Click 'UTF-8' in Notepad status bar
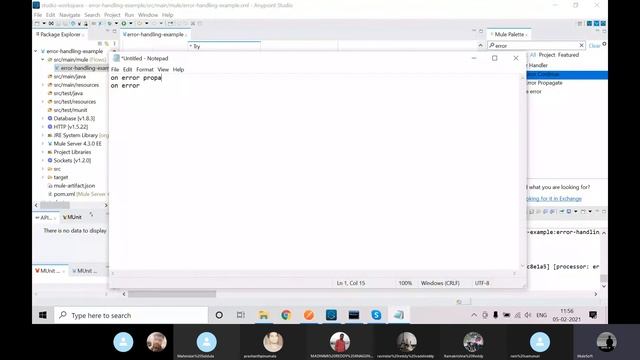The width and height of the screenshot is (640, 360). [482, 283]
